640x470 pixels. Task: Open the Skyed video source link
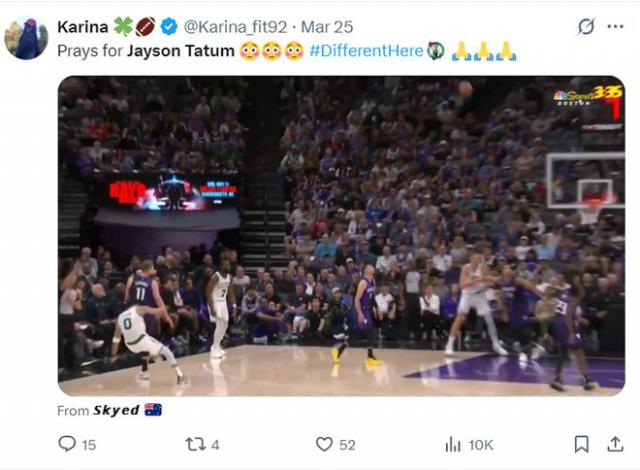pyautogui.click(x=116, y=410)
